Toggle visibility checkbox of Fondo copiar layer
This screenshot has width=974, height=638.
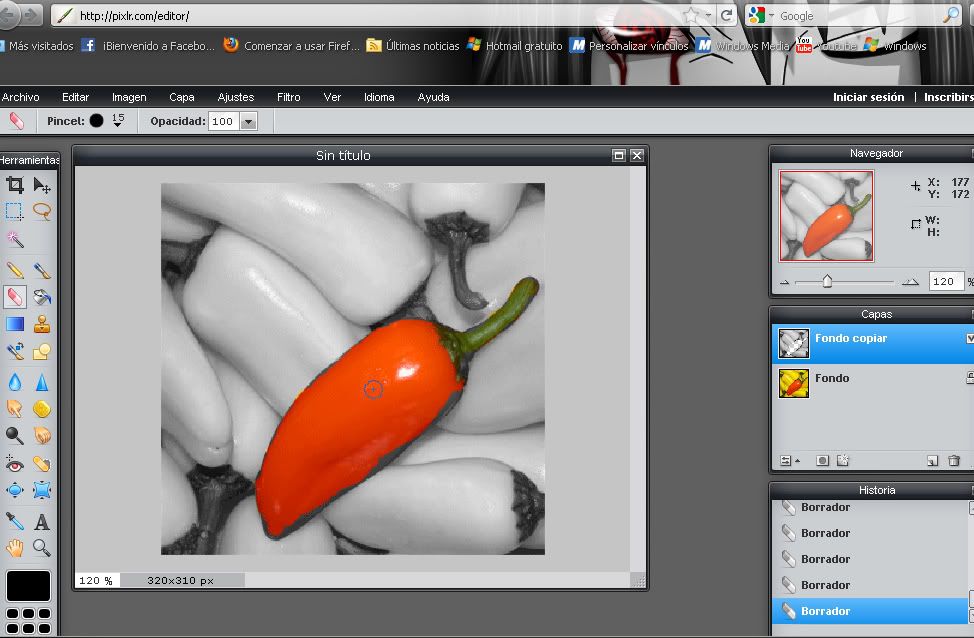coord(970,338)
